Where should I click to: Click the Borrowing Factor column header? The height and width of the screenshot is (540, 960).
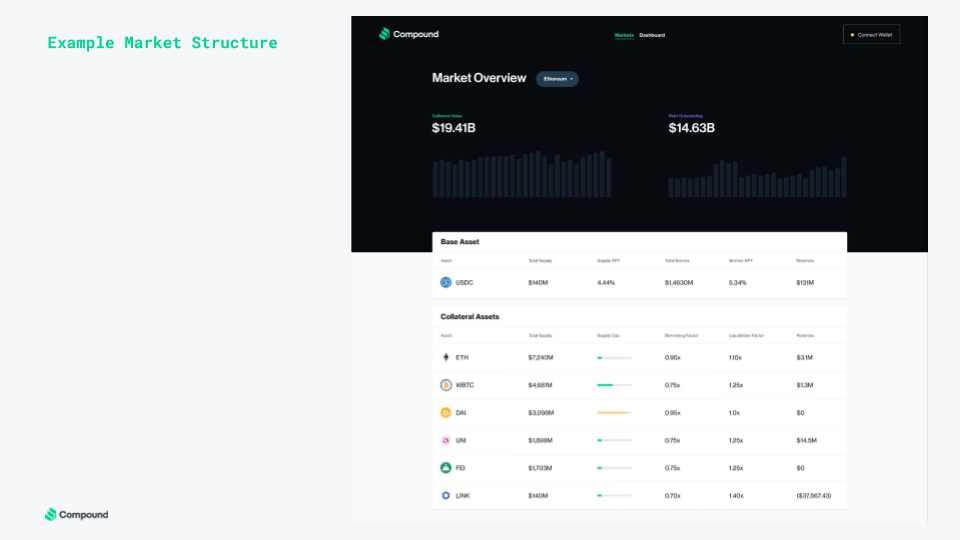pos(681,336)
